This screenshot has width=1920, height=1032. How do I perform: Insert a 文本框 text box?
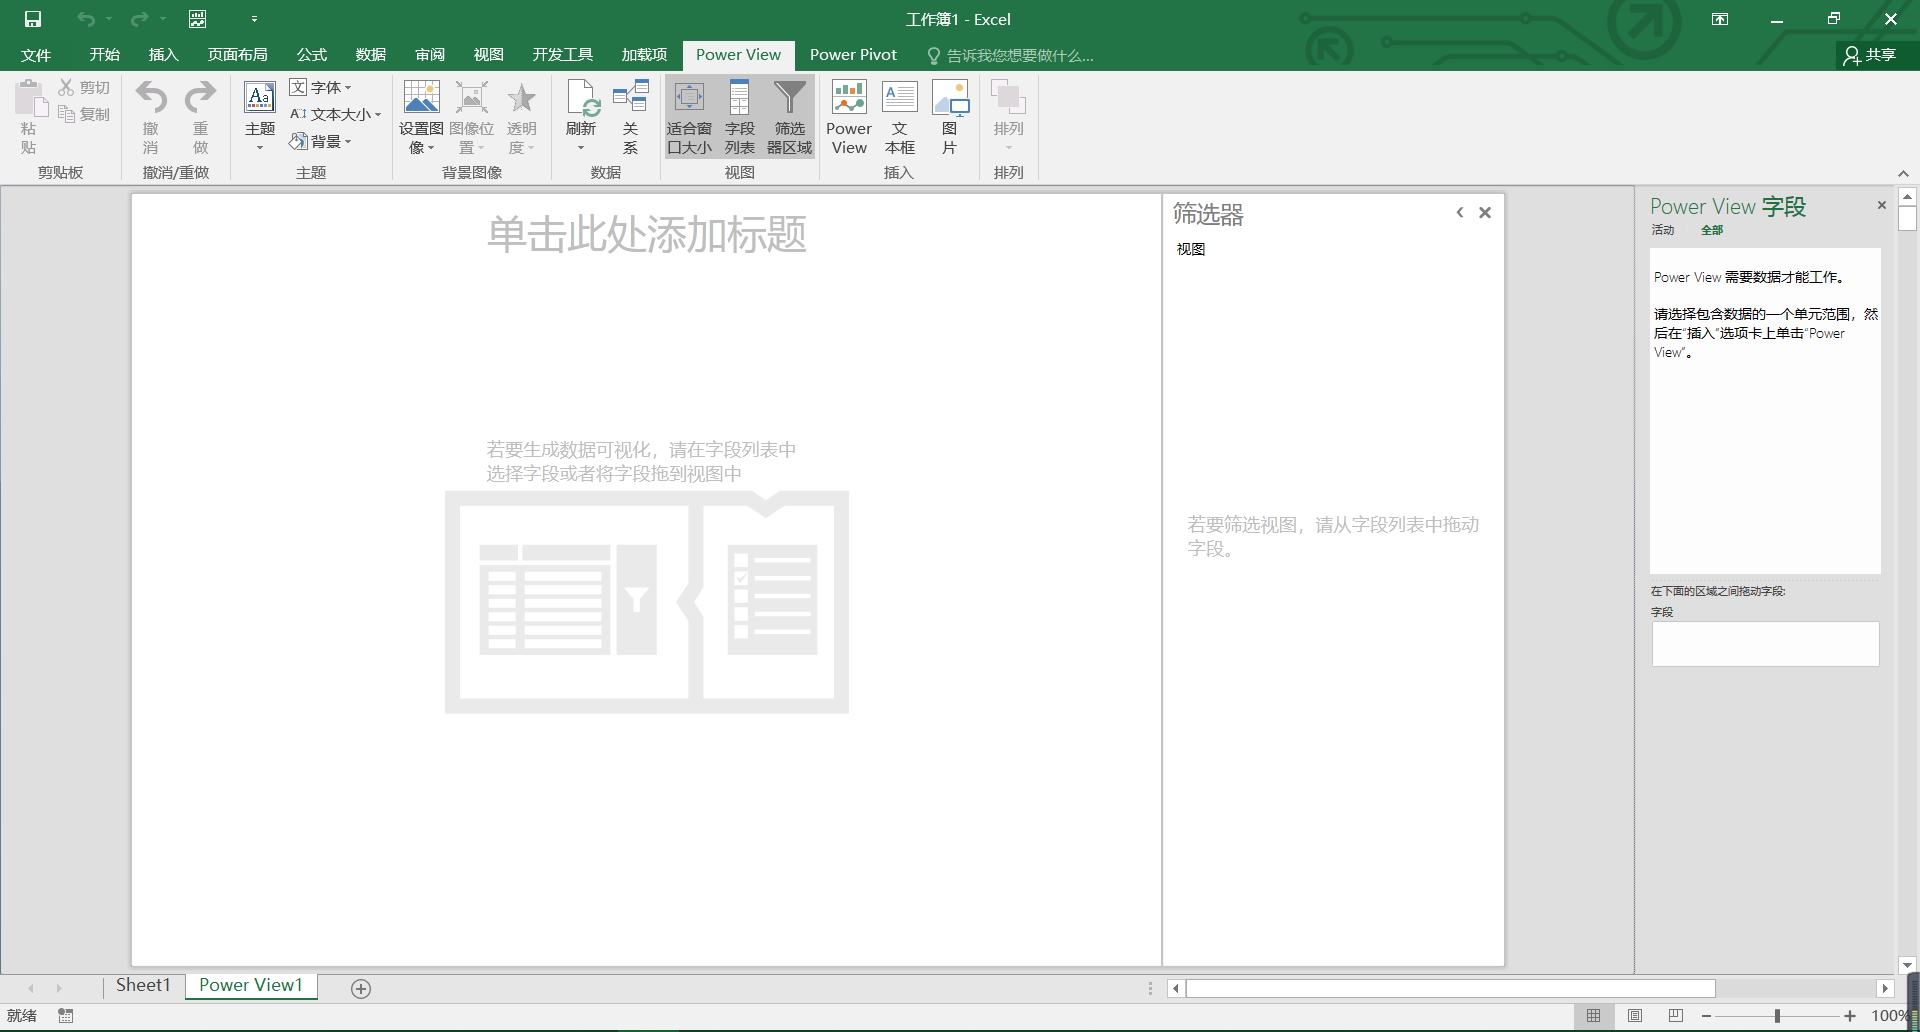click(x=900, y=118)
